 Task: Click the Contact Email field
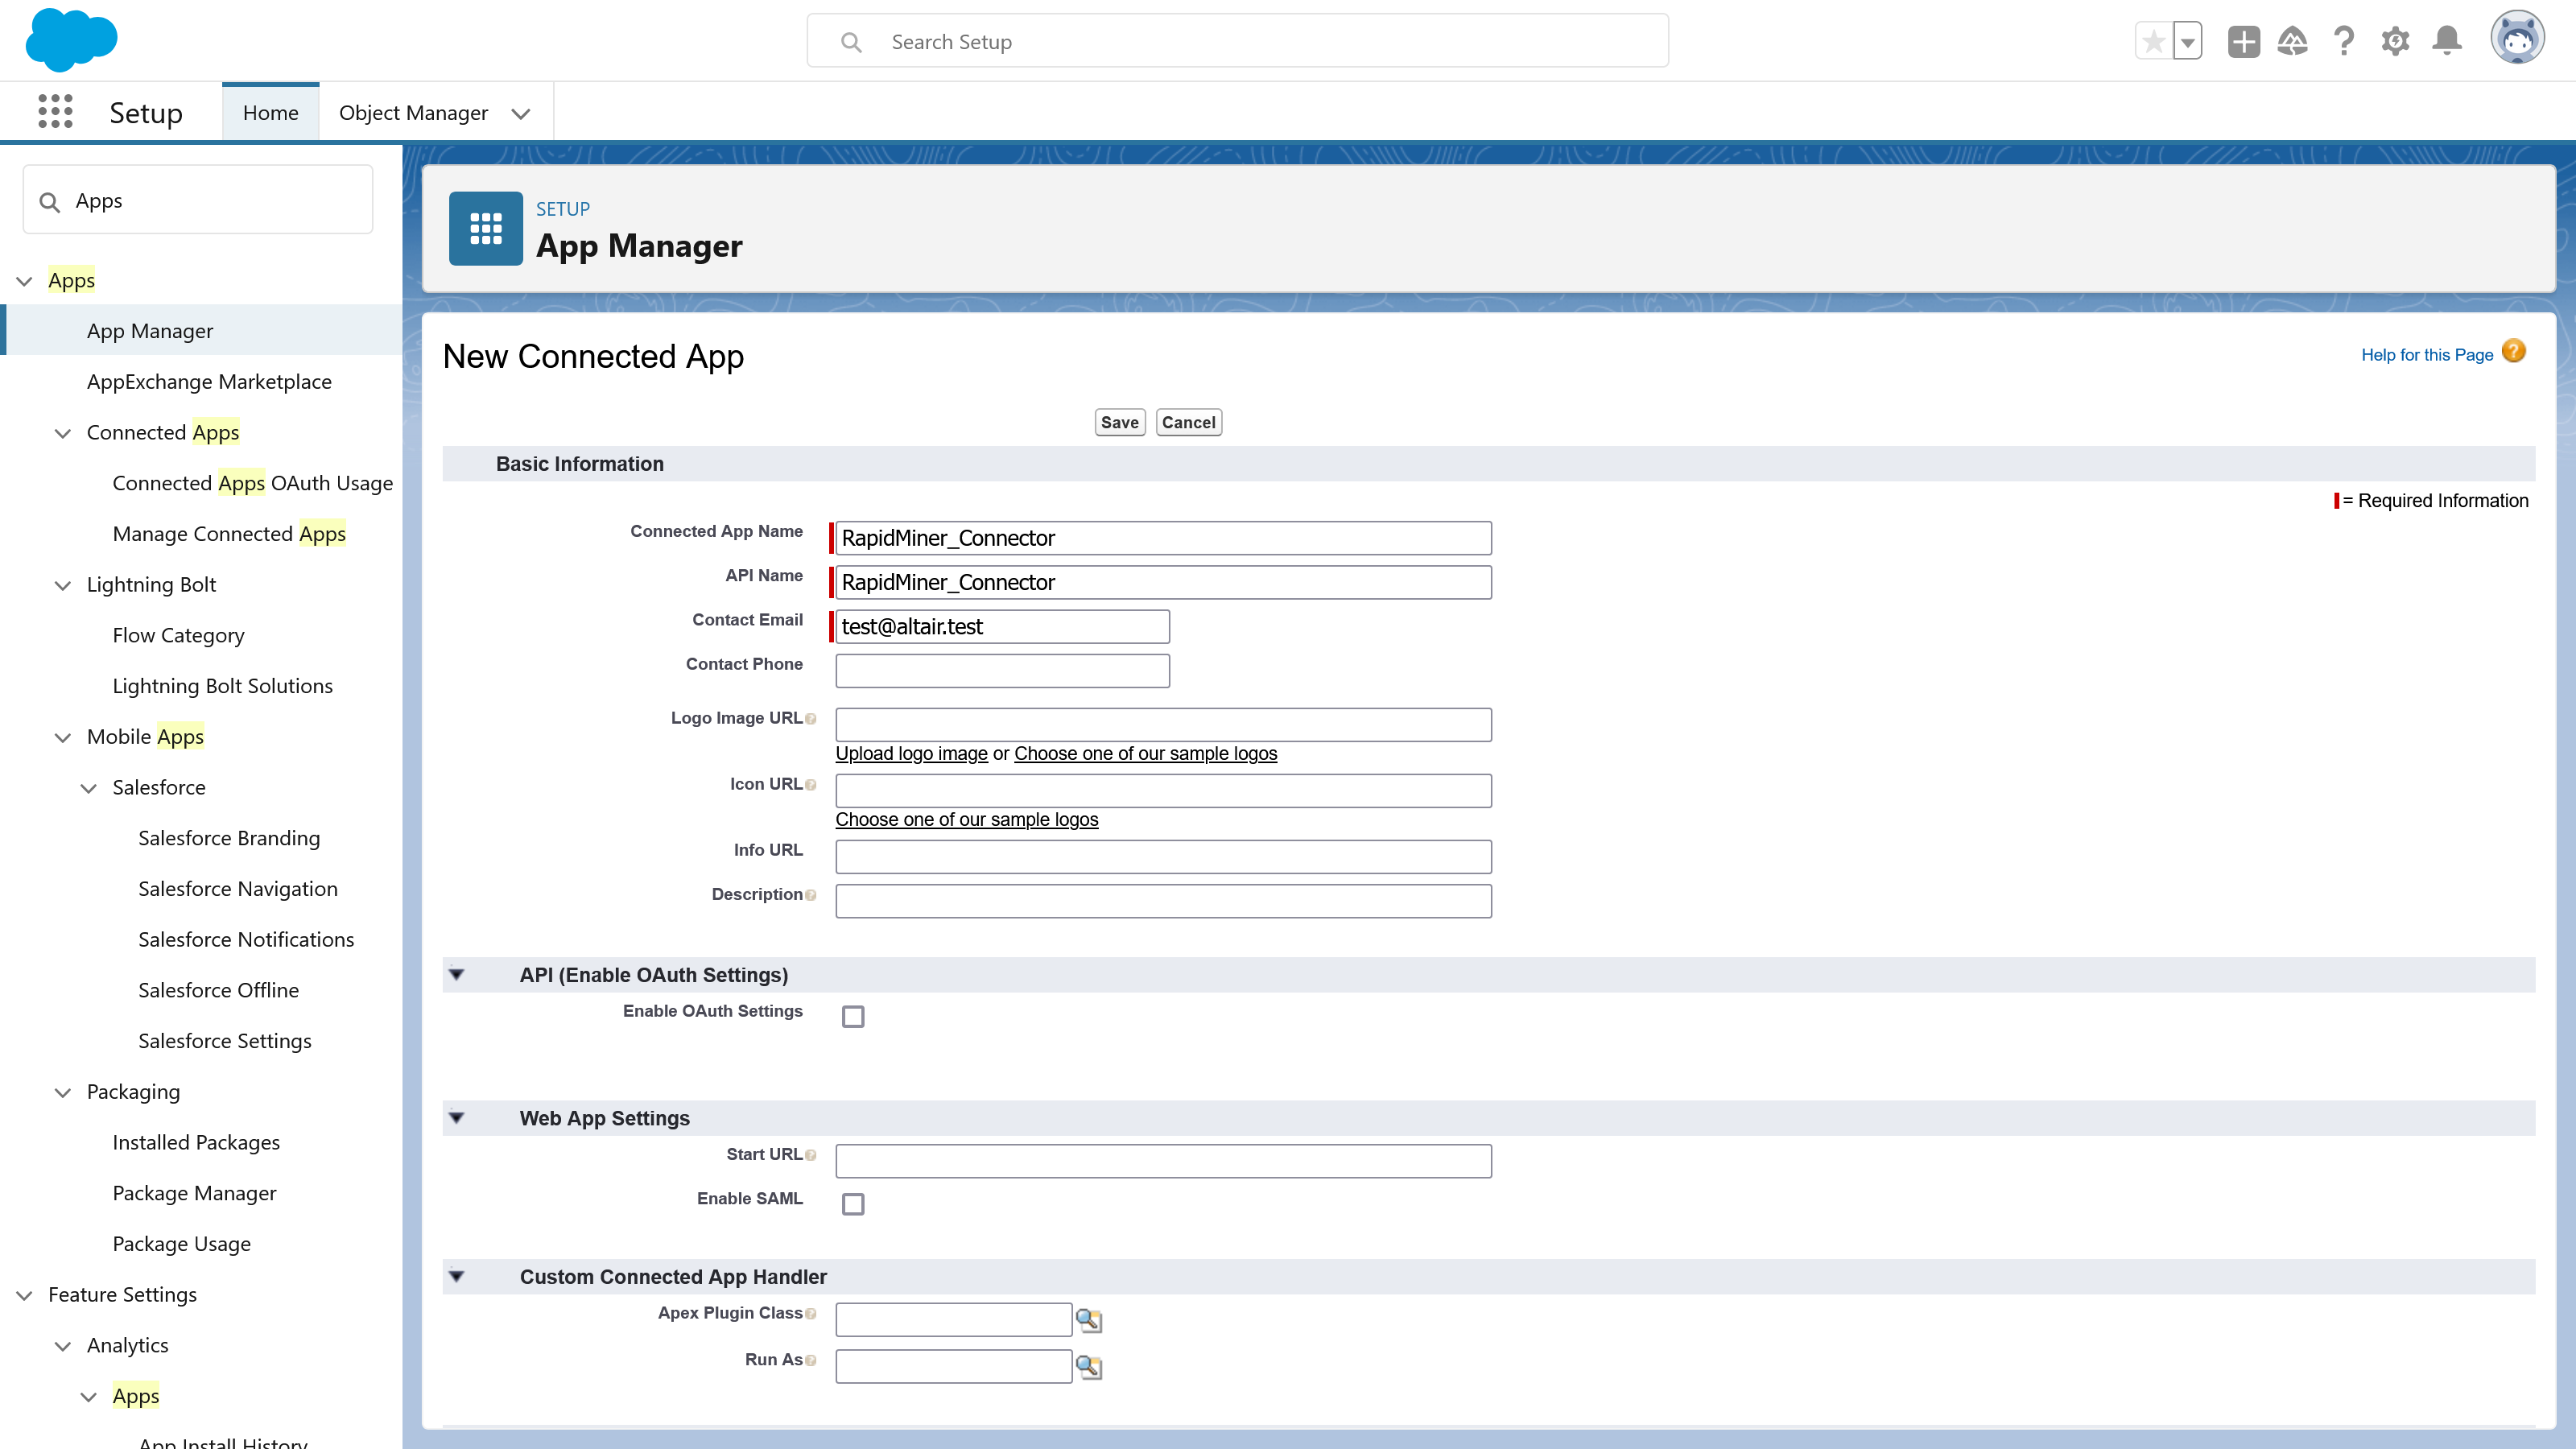pyautogui.click(x=1002, y=626)
